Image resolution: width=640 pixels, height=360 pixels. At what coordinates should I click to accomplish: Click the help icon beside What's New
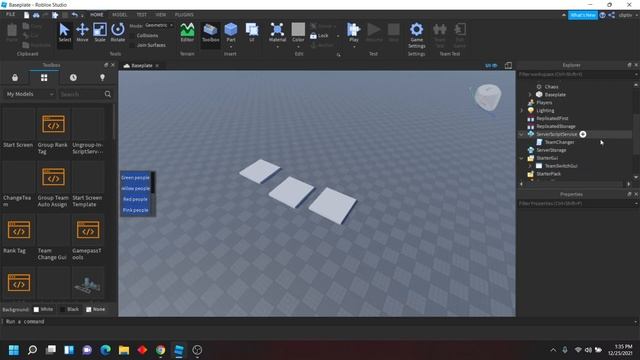[602, 15]
